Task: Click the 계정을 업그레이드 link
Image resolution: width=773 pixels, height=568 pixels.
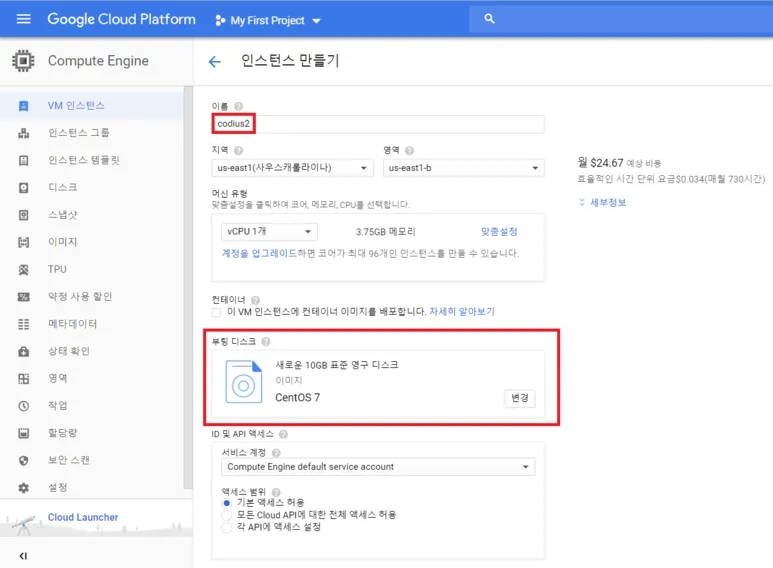Action: (259, 253)
